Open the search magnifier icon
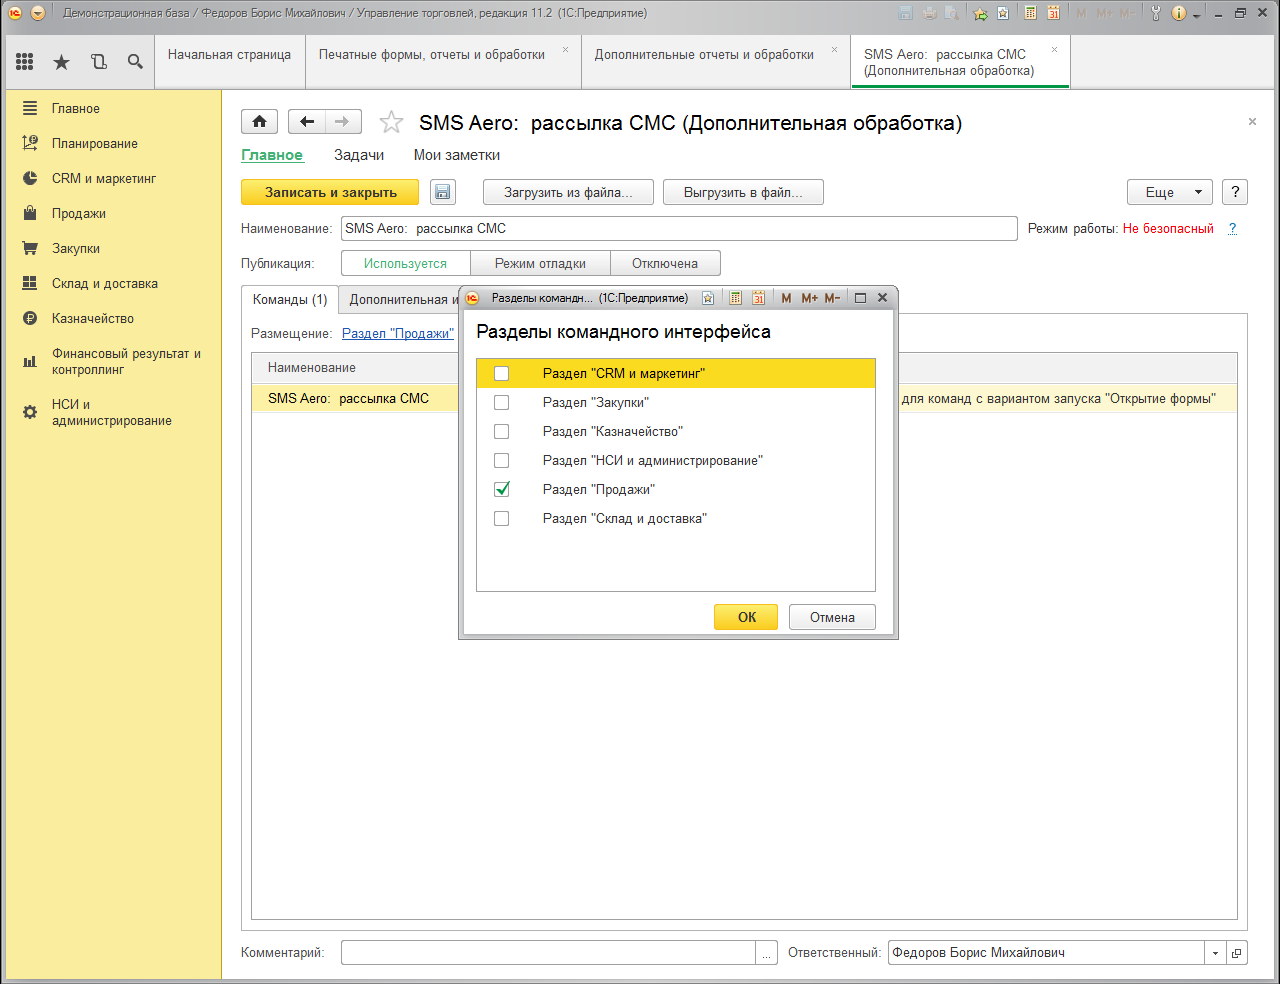This screenshot has height=984, width=1280. 135,62
